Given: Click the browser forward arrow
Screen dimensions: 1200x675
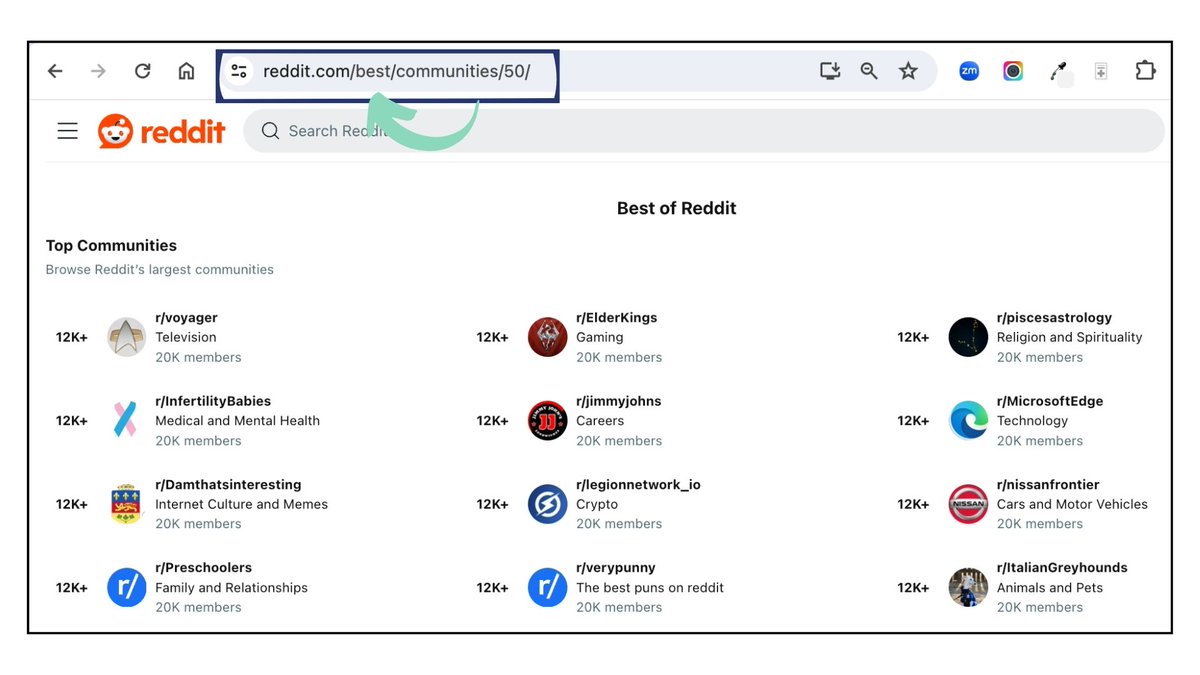Looking at the screenshot, I should tap(98, 71).
